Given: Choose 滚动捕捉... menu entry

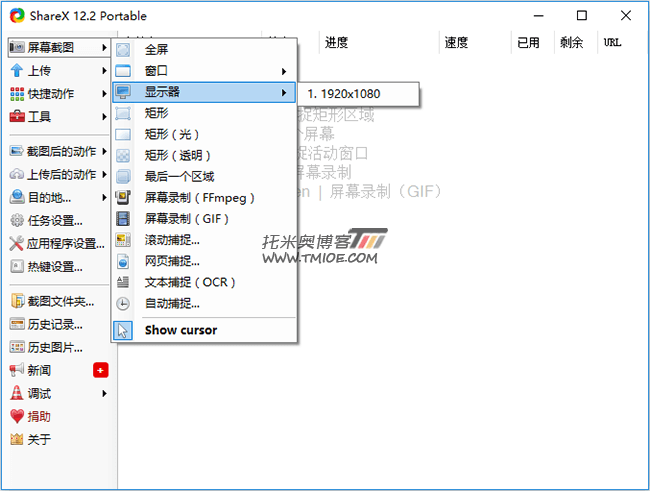Looking at the screenshot, I should coord(205,240).
